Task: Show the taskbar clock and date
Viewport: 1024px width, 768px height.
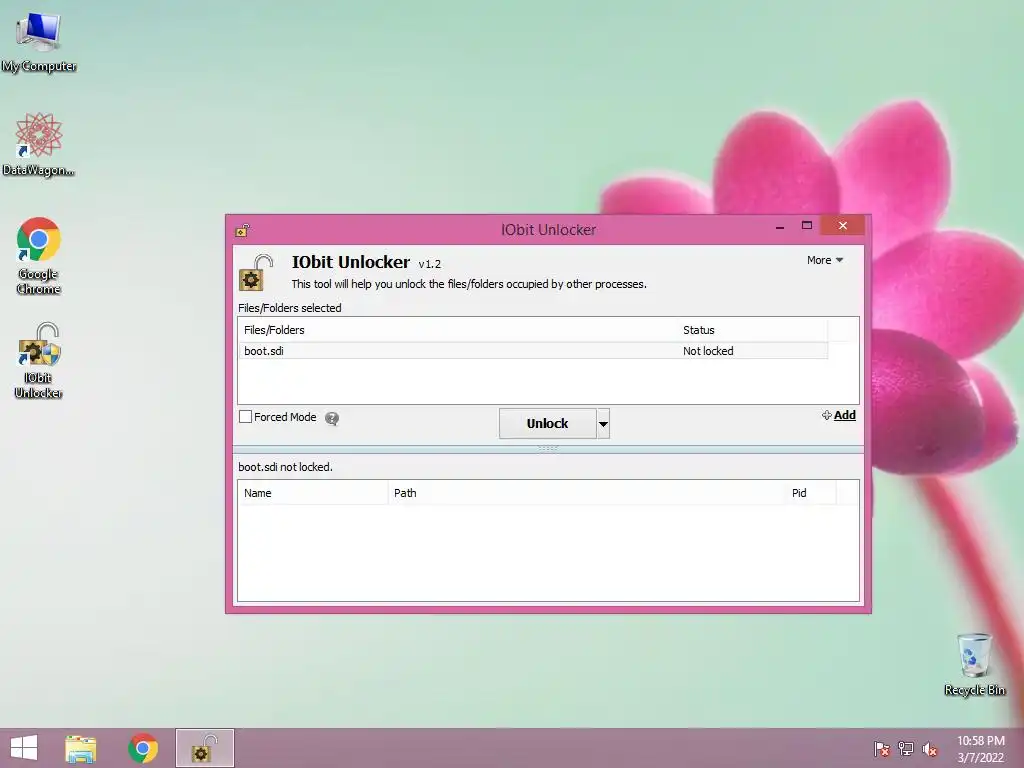Action: (980, 749)
